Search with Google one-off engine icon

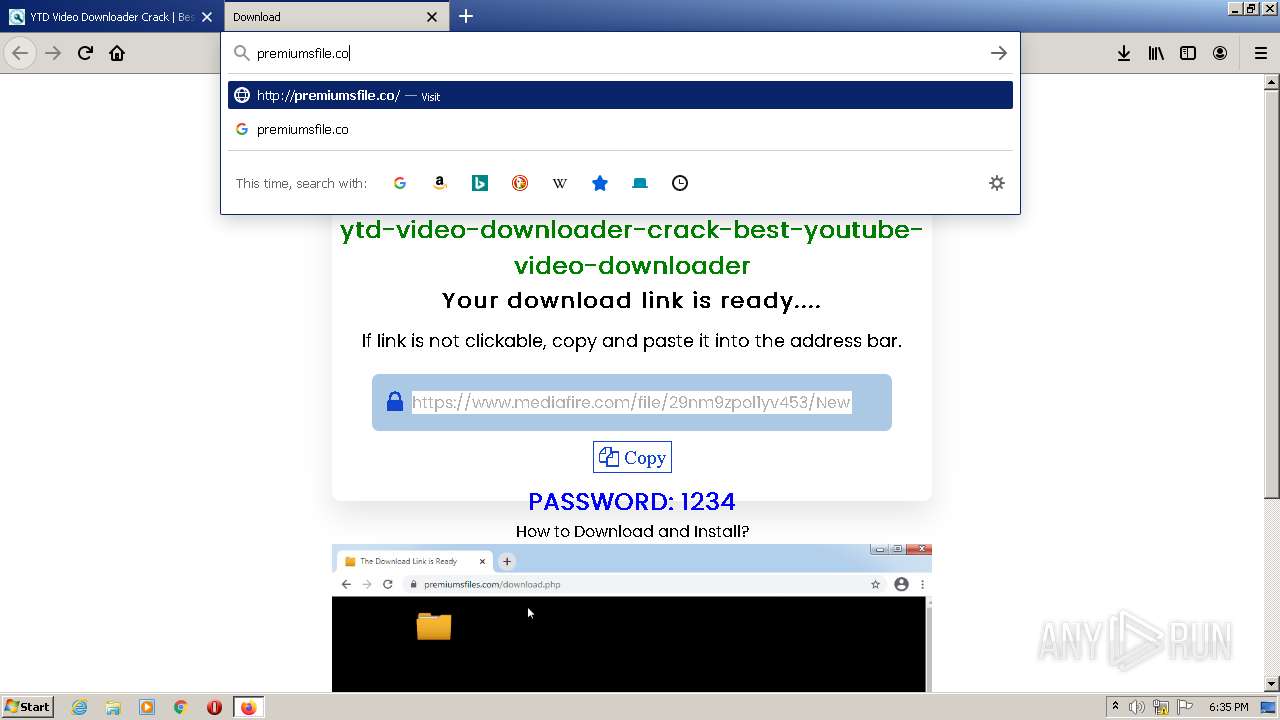click(400, 183)
